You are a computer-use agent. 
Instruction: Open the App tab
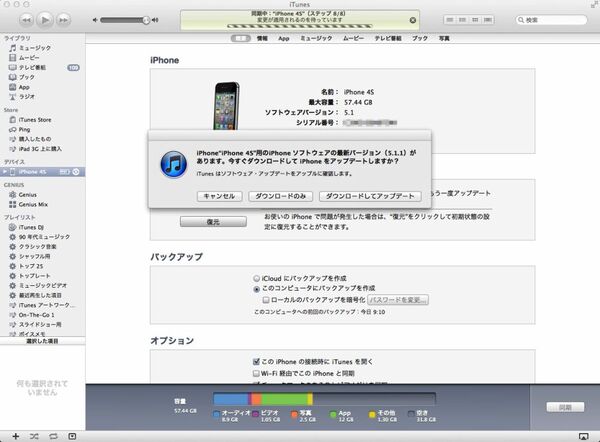284,38
